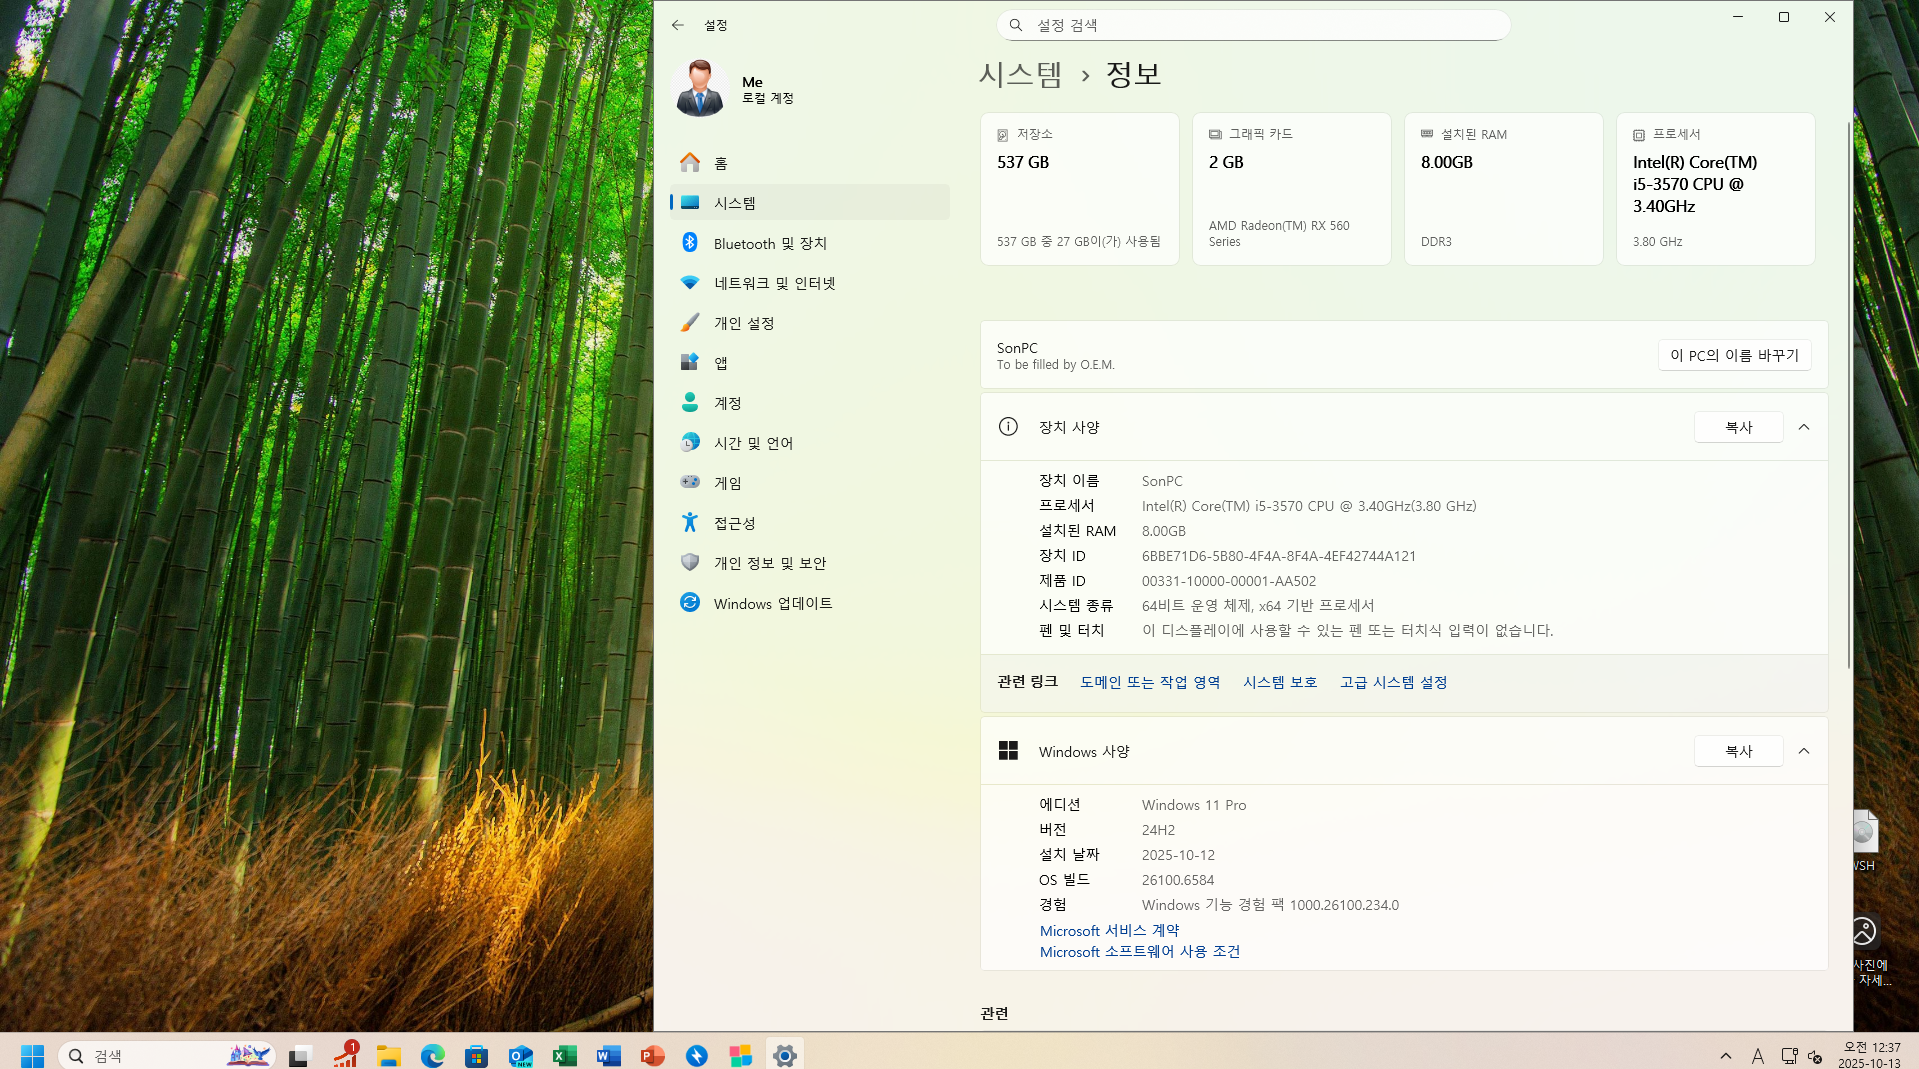Open 개인 정보 및 보안 settings
Image resolution: width=1919 pixels, height=1069 pixels.
click(x=769, y=563)
